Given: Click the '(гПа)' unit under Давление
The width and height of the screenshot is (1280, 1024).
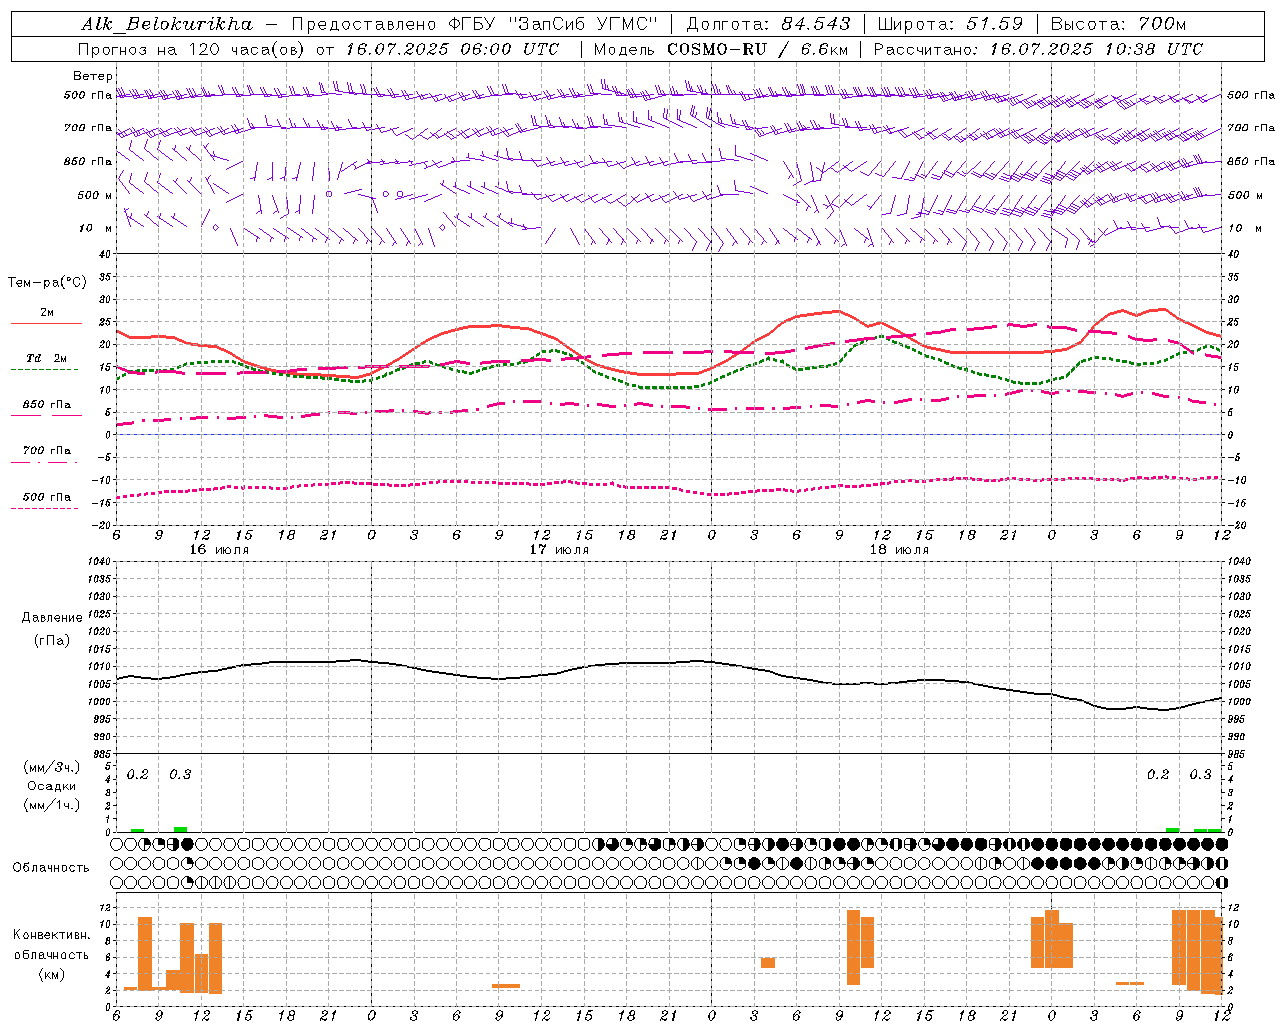Looking at the screenshot, I should tap(52, 640).
